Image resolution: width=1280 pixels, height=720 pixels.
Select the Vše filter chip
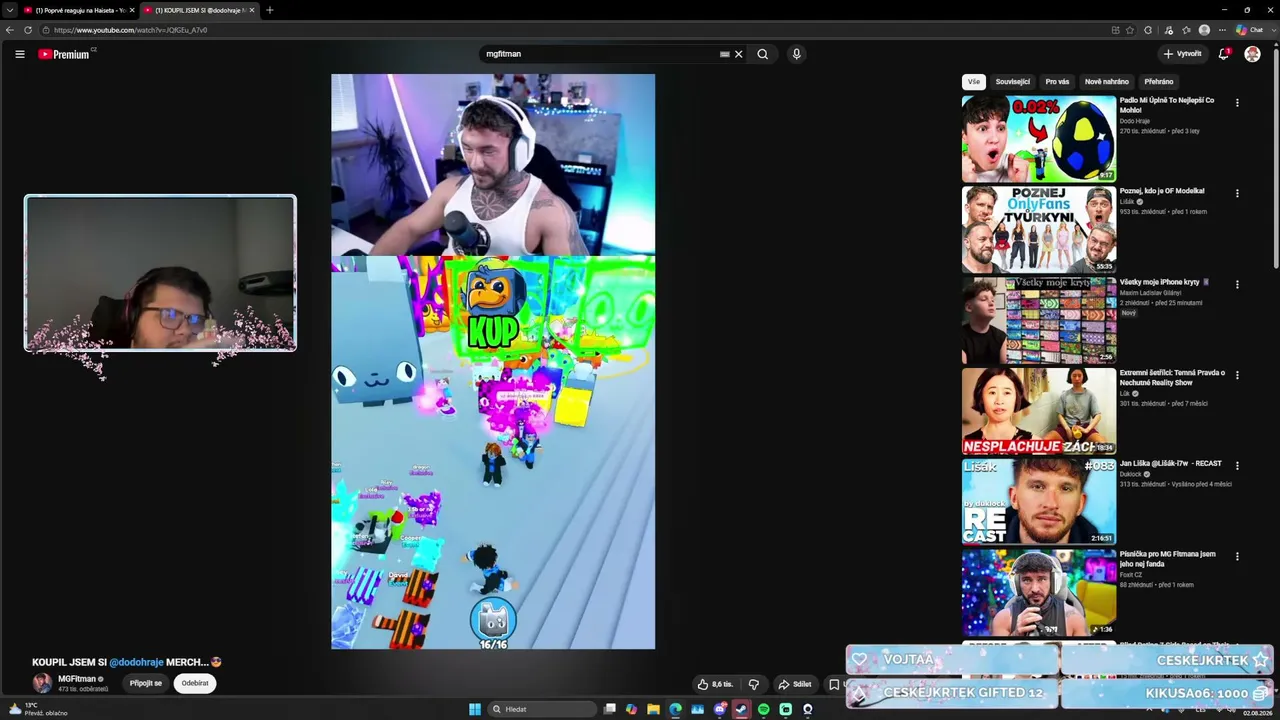[974, 82]
